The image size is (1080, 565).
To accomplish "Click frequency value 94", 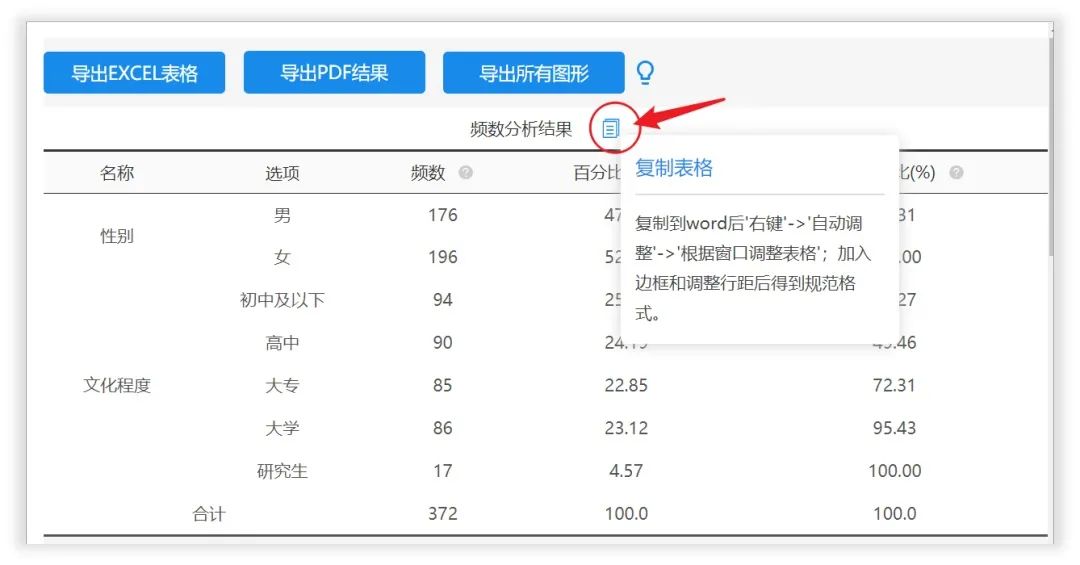I will [x=443, y=300].
